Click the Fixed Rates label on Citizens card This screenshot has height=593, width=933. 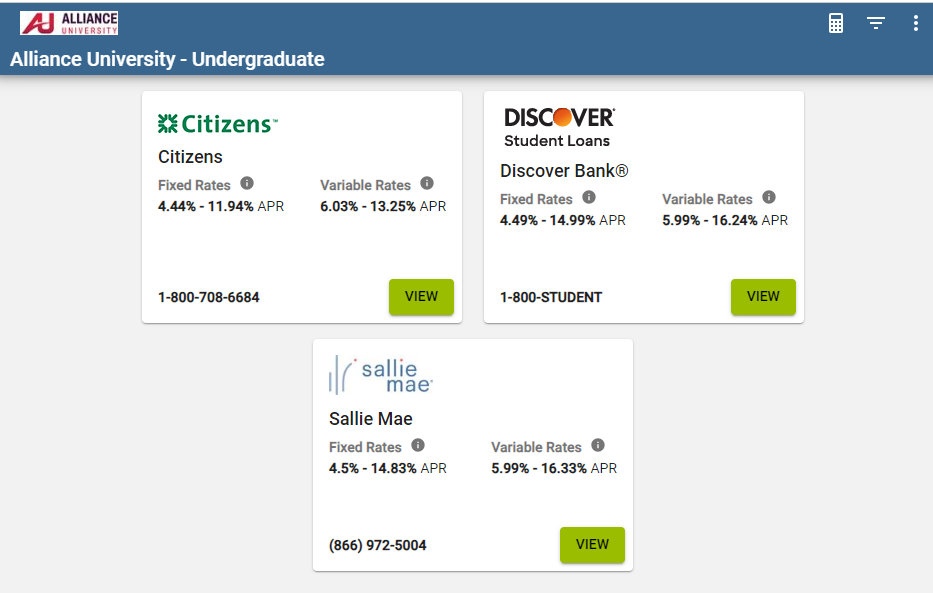(194, 186)
